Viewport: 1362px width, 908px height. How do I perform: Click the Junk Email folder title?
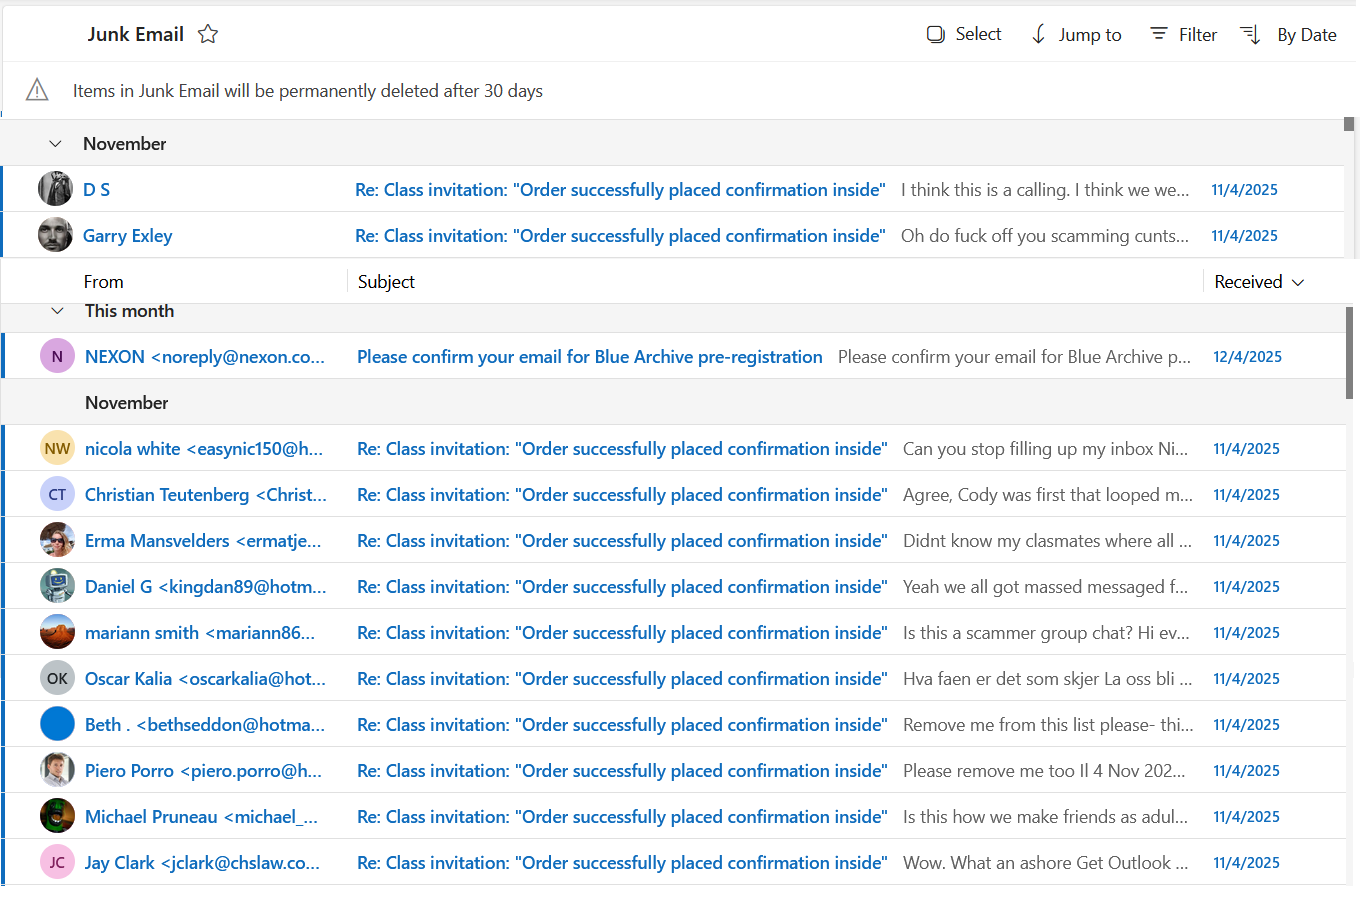pos(136,34)
